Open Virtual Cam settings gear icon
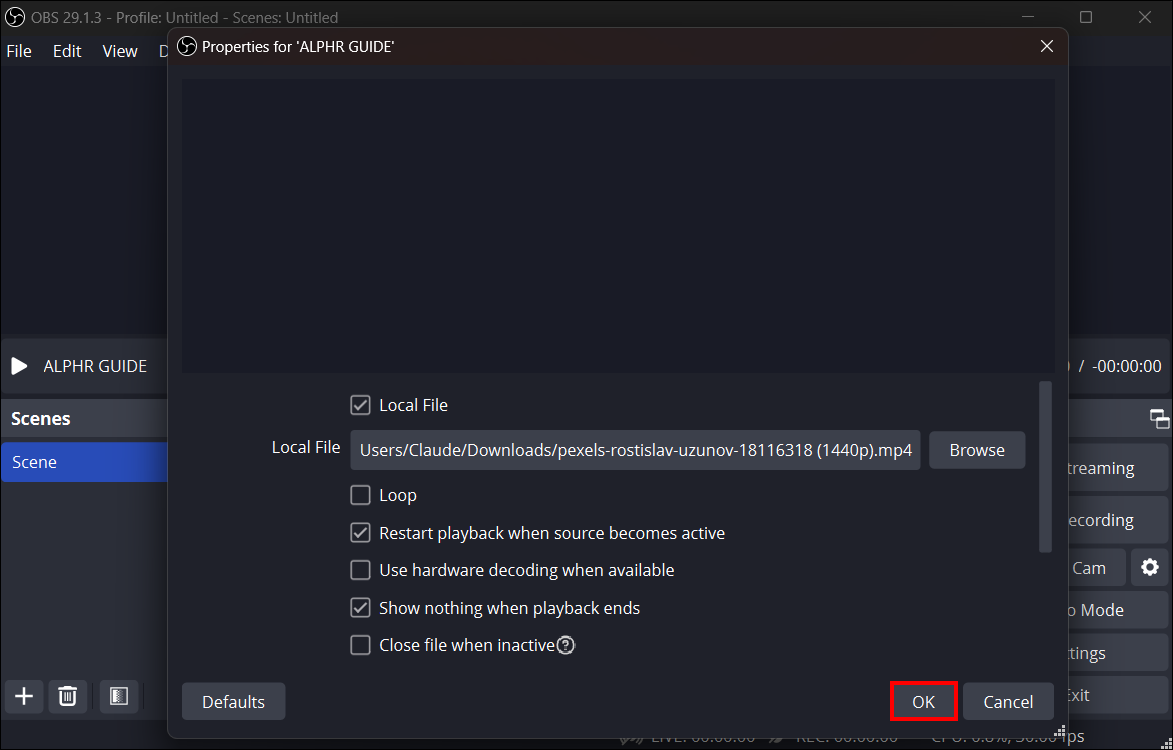1173x750 pixels. pyautogui.click(x=1149, y=568)
